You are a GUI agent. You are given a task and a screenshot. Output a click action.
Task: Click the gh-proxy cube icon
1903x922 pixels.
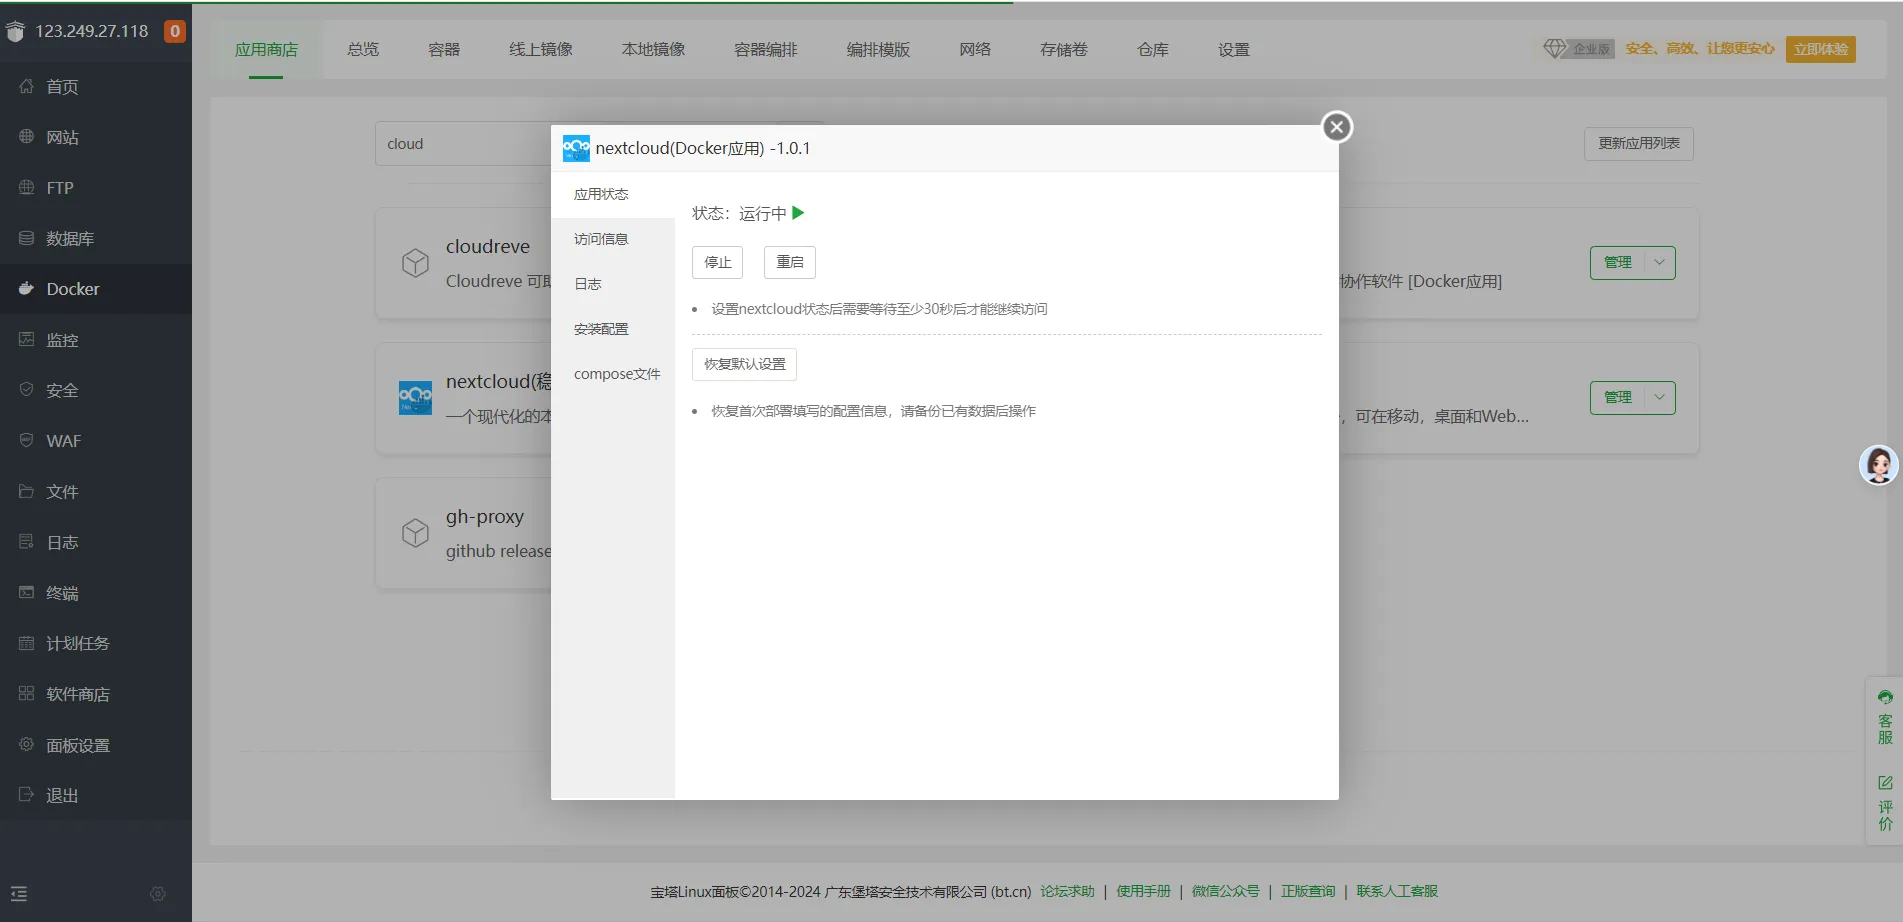(415, 533)
